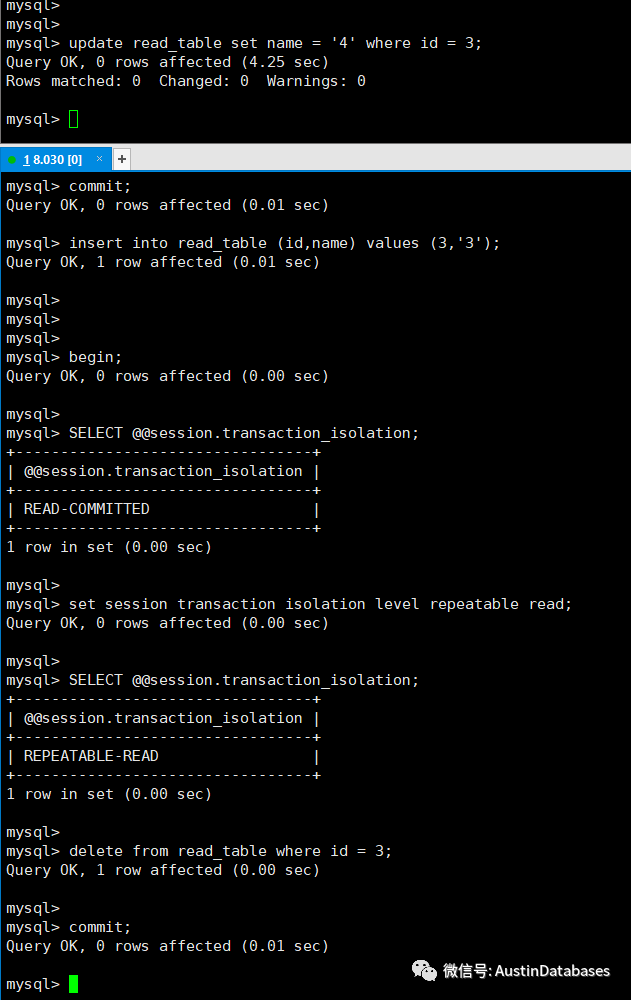Click empty tab bar area beside plus button
The image size is (631, 1000).
click(x=381, y=159)
